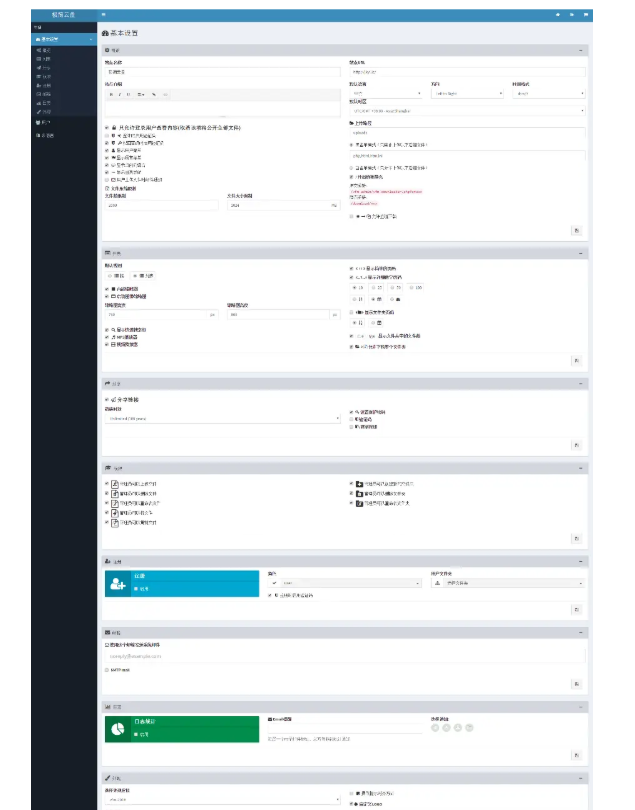
Task: Click the save icon in the 分享 panel
Action: tap(576, 444)
